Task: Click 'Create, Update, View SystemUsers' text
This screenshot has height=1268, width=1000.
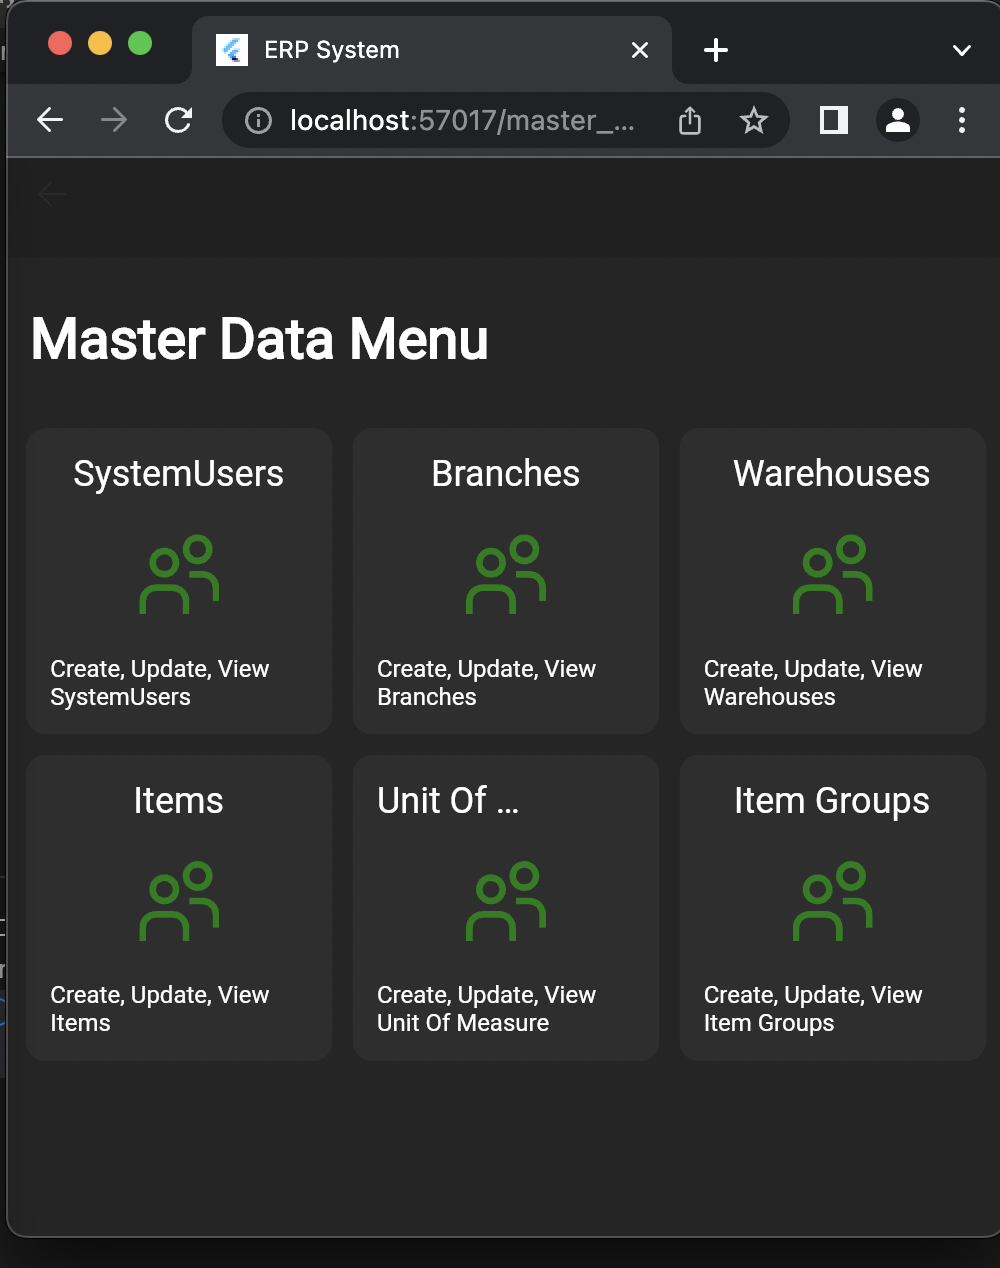Action: pos(160,683)
